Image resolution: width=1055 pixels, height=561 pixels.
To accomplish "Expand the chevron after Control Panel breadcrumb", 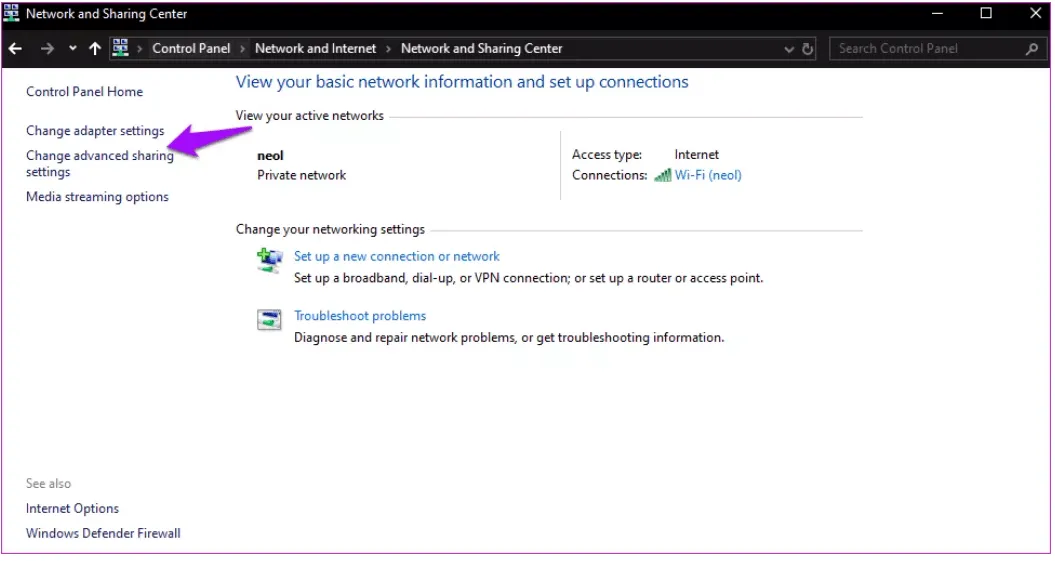I will pyautogui.click(x=243, y=48).
